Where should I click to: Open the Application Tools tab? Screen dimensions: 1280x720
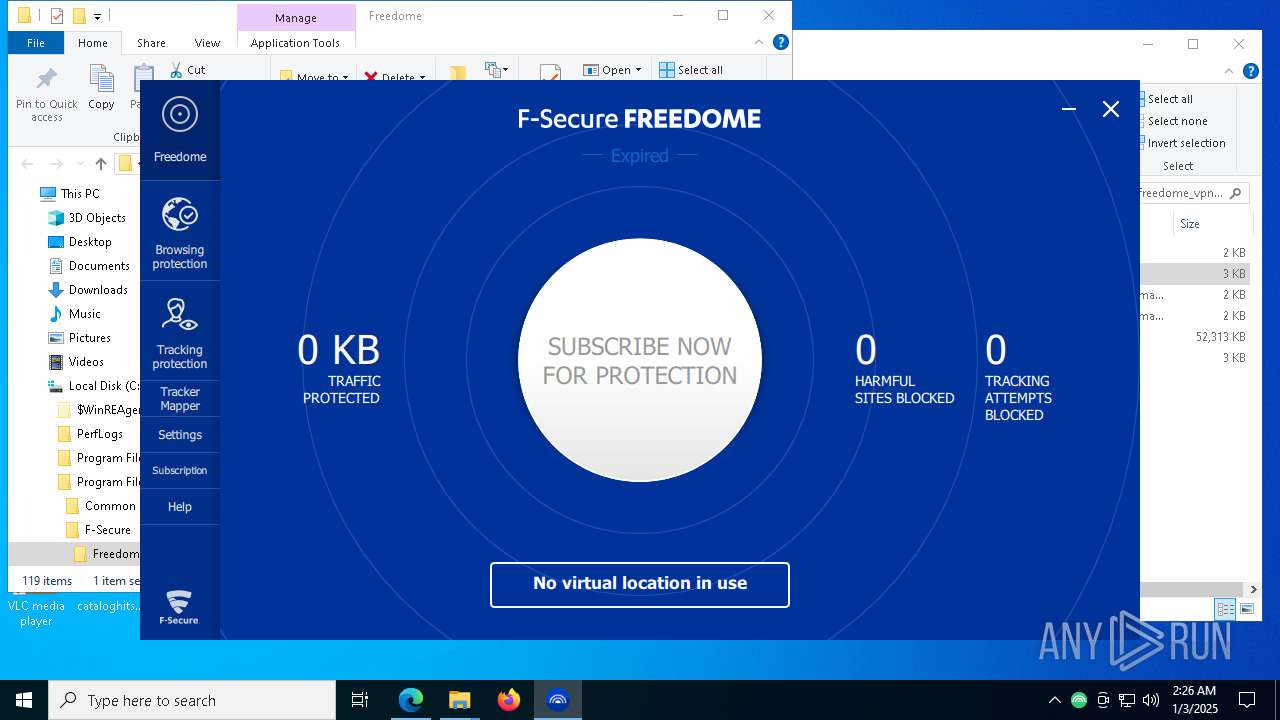(x=295, y=43)
